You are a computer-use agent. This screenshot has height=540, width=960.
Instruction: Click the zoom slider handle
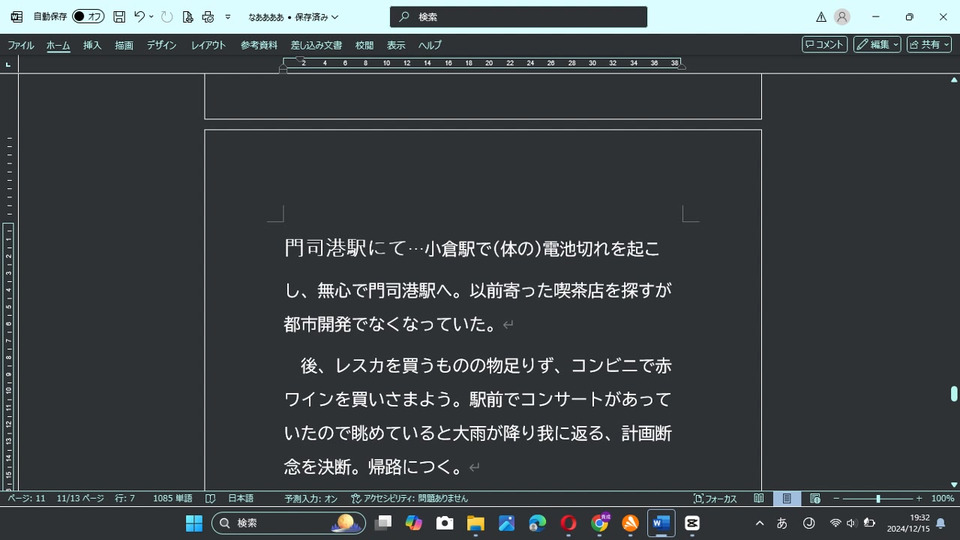coord(878,498)
